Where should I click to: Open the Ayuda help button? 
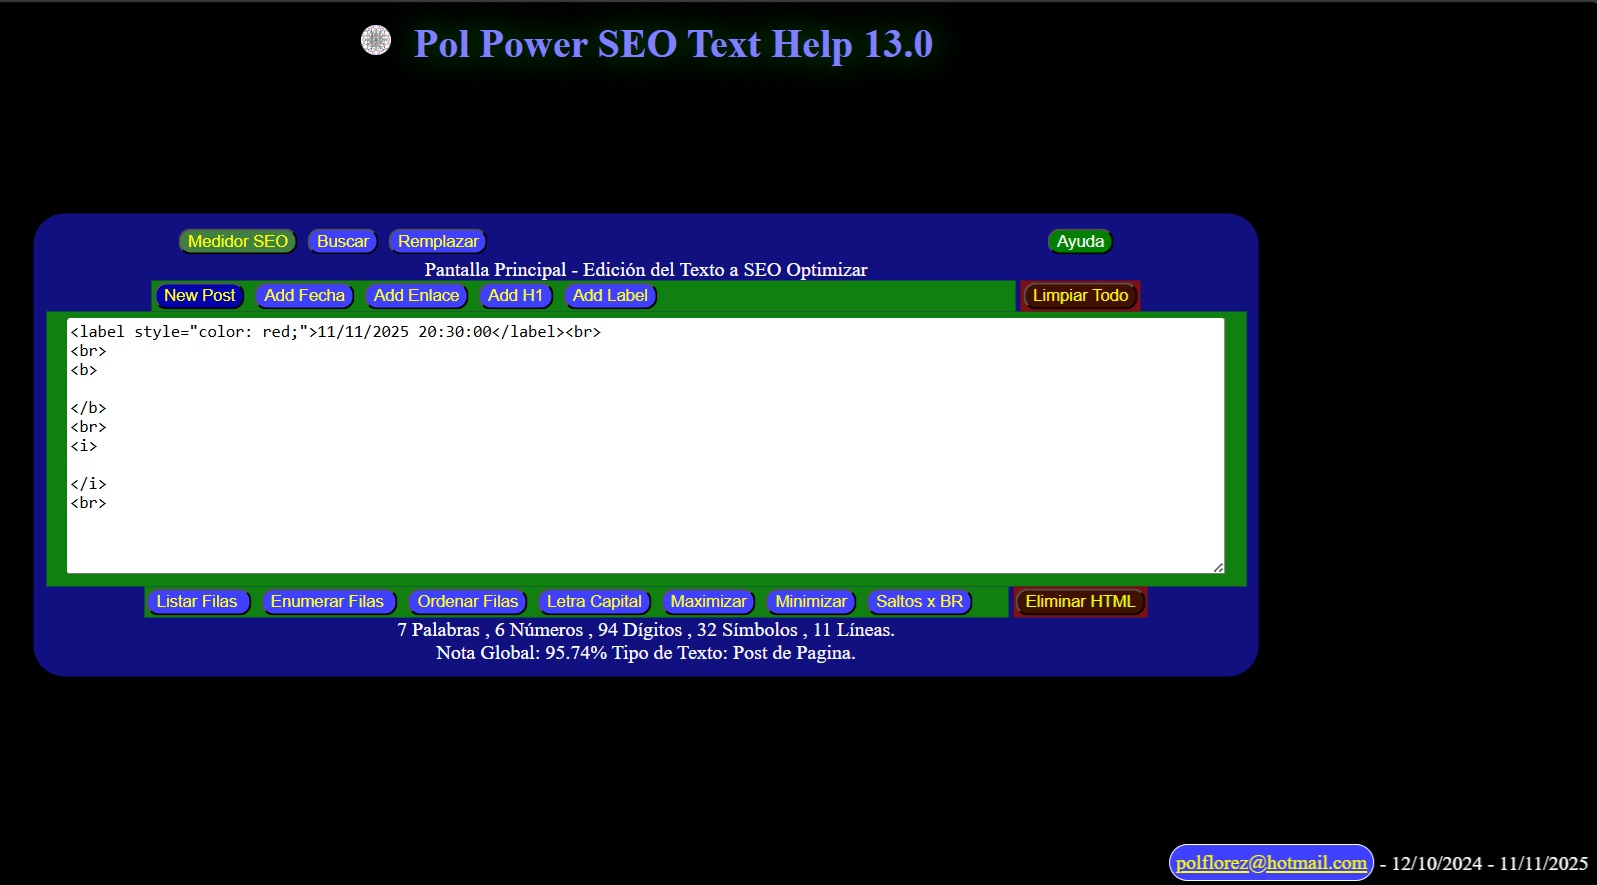[x=1080, y=241]
